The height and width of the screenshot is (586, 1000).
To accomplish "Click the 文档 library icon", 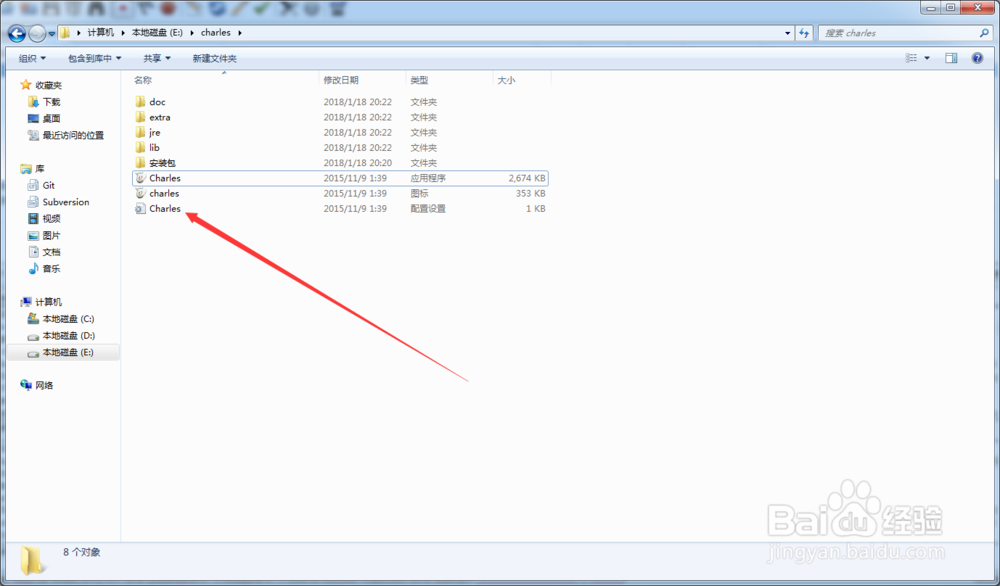I will coord(33,252).
